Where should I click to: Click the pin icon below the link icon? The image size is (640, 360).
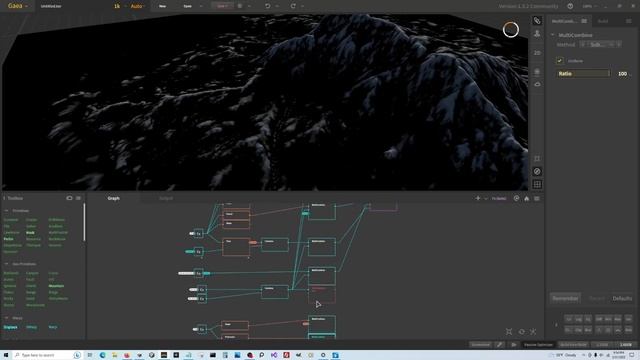pyautogui.click(x=537, y=34)
